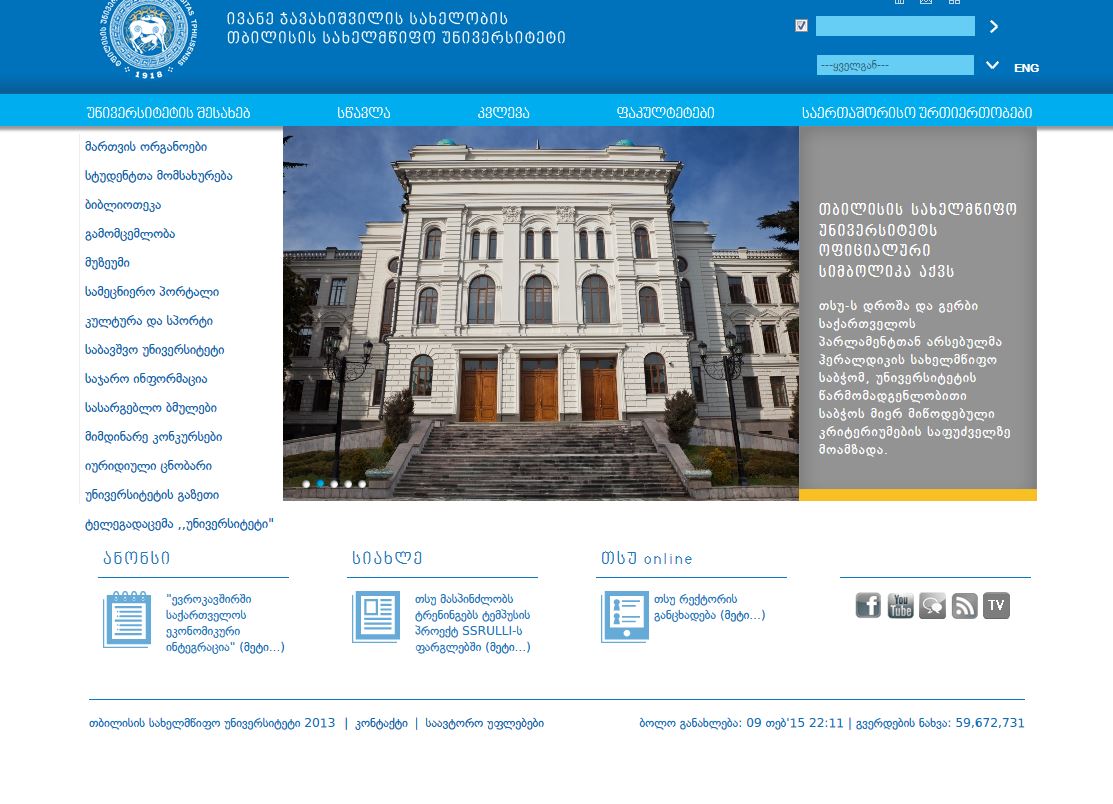Image resolution: width=1113 pixels, height=804 pixels.
Task: Click the down chevron next to ყველგან
Action: click(x=992, y=65)
